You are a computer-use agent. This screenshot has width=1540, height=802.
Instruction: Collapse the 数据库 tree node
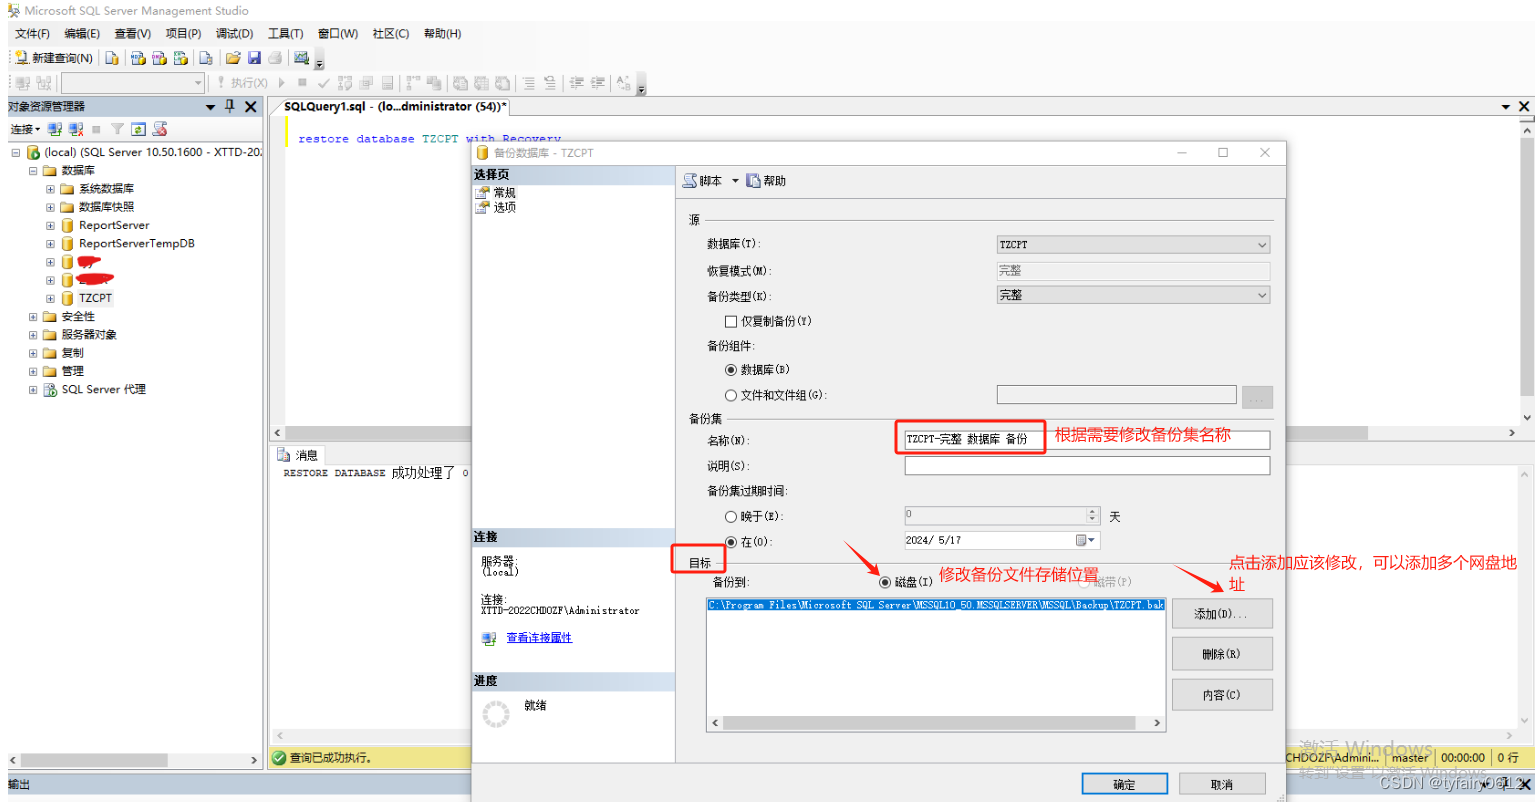pos(33,171)
